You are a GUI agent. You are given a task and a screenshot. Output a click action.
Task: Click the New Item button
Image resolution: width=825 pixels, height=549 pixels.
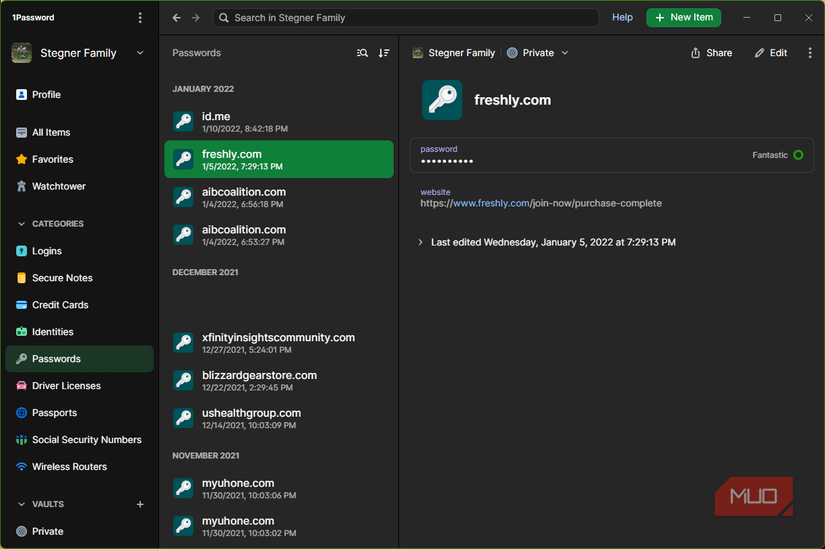pyautogui.click(x=683, y=18)
